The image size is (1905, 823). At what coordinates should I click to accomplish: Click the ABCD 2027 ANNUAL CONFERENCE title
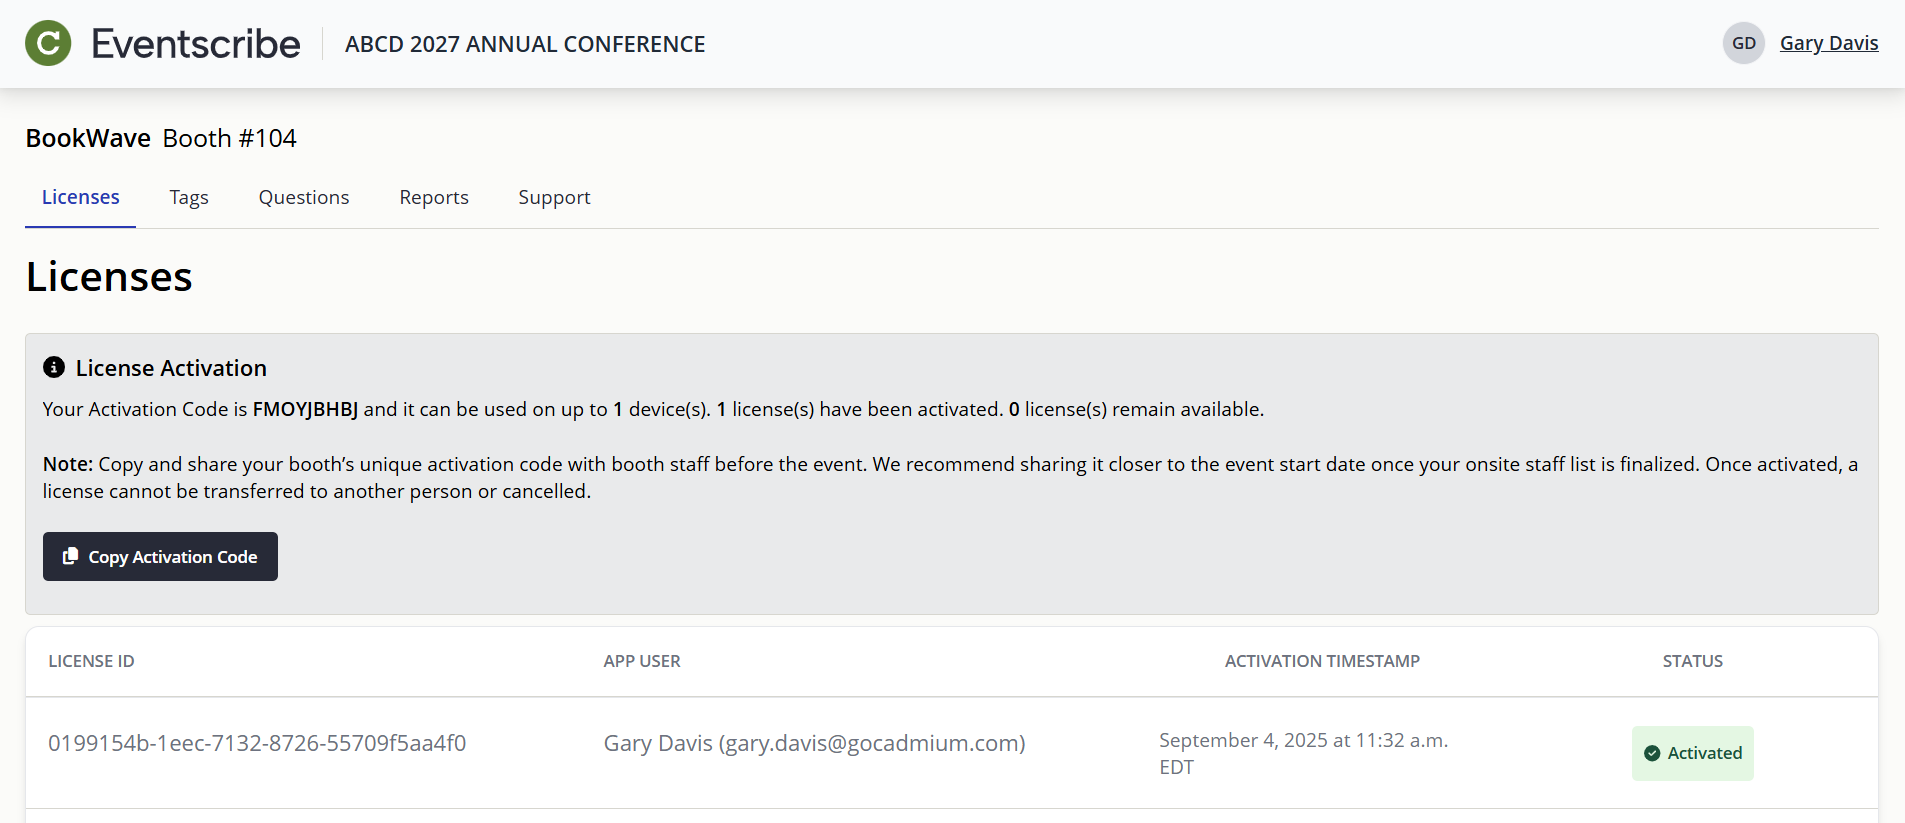pos(524,44)
